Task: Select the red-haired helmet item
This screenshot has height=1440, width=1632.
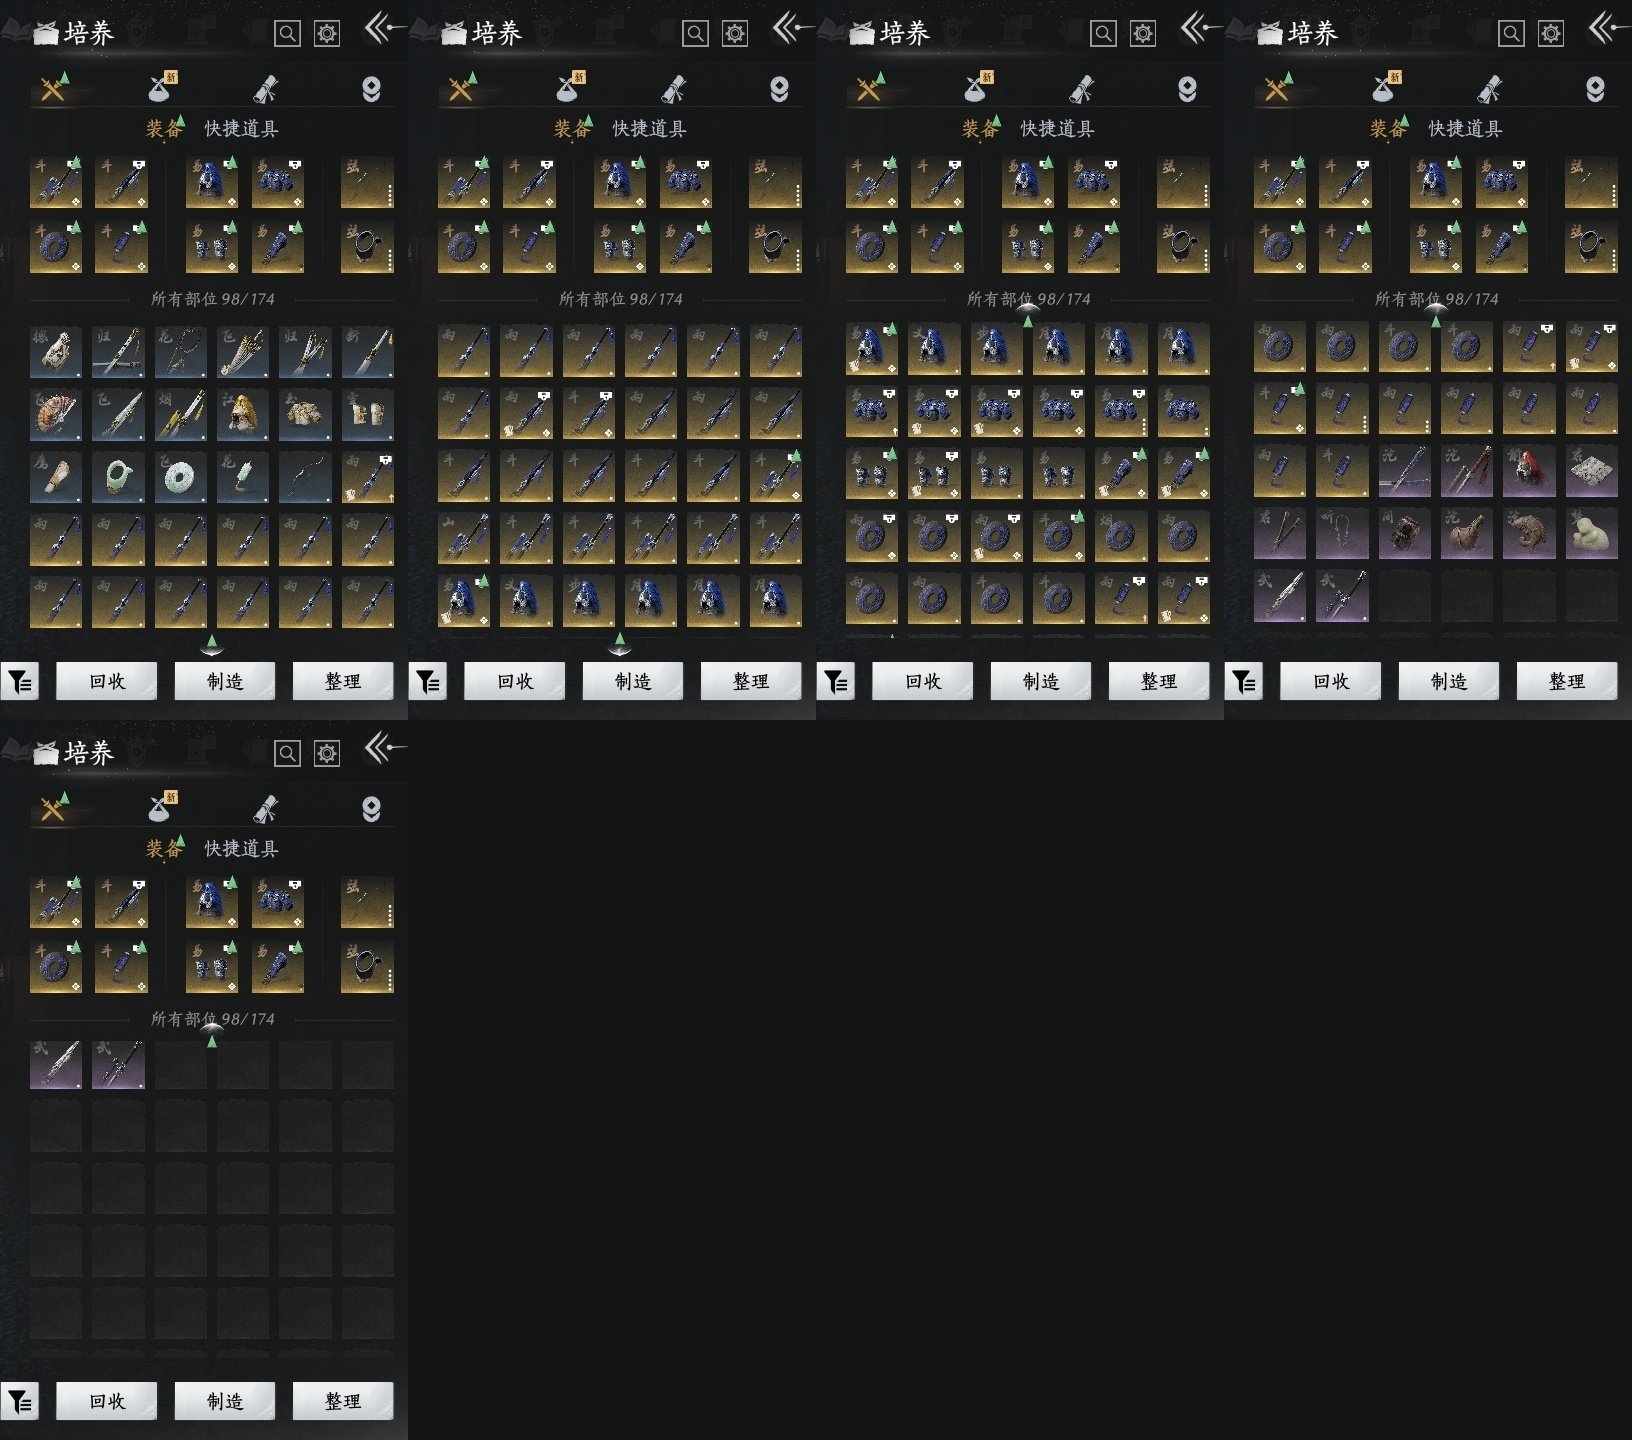Action: click(1529, 470)
